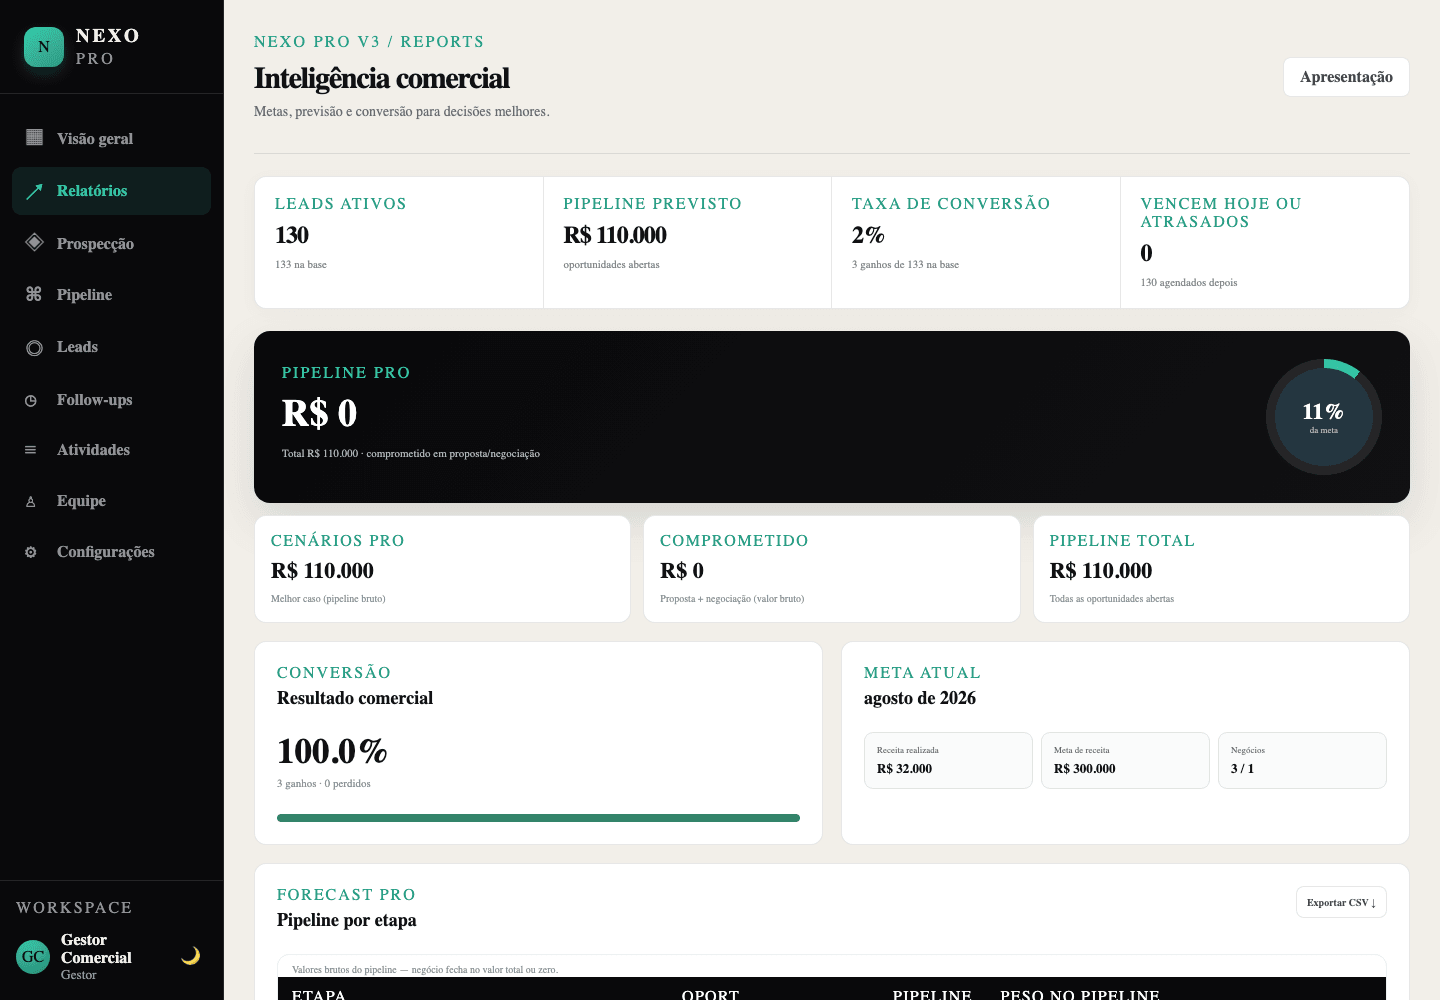The width and height of the screenshot is (1440, 1000).
Task: Click the Pipeline Previsto stat card
Action: [687, 243]
